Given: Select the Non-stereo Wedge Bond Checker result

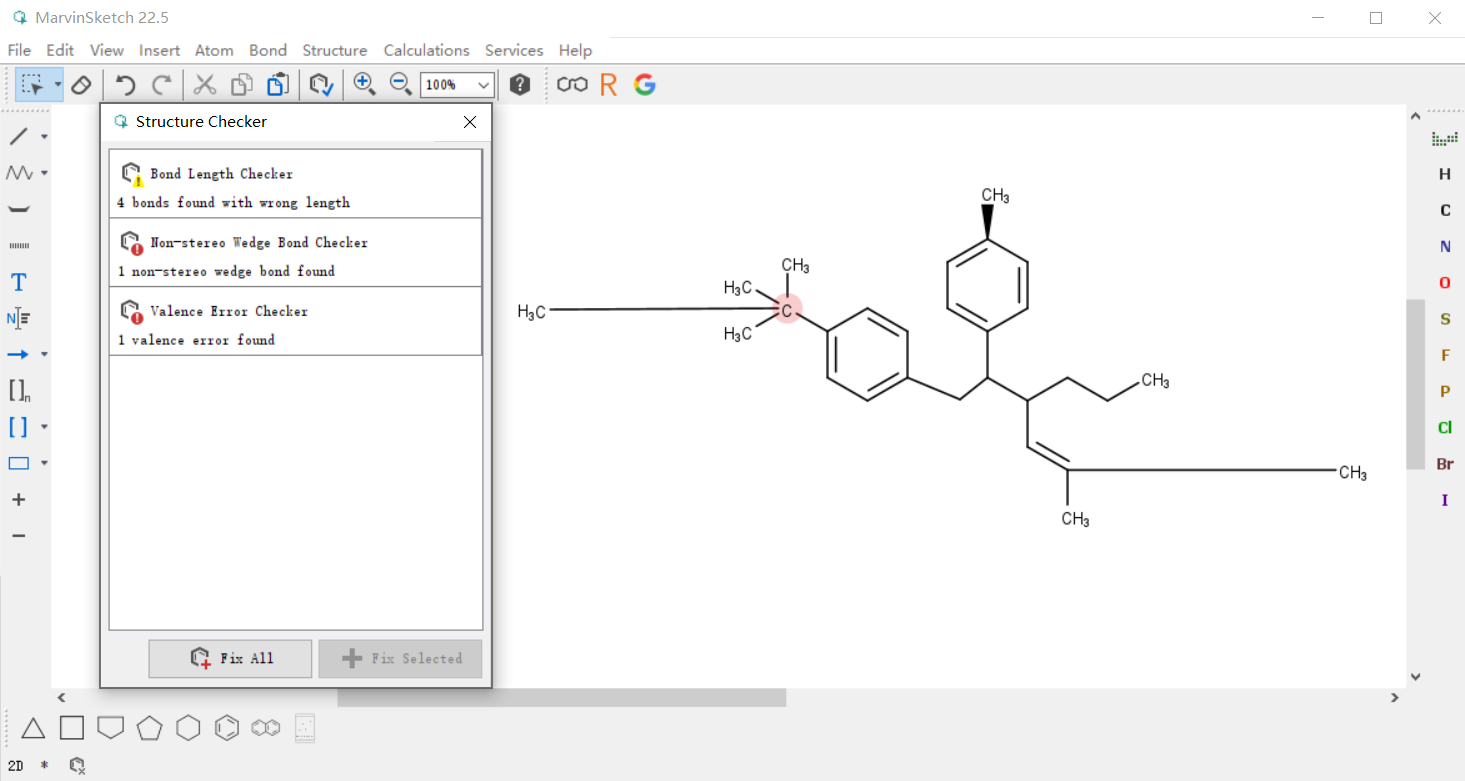Looking at the screenshot, I should pyautogui.click(x=296, y=253).
